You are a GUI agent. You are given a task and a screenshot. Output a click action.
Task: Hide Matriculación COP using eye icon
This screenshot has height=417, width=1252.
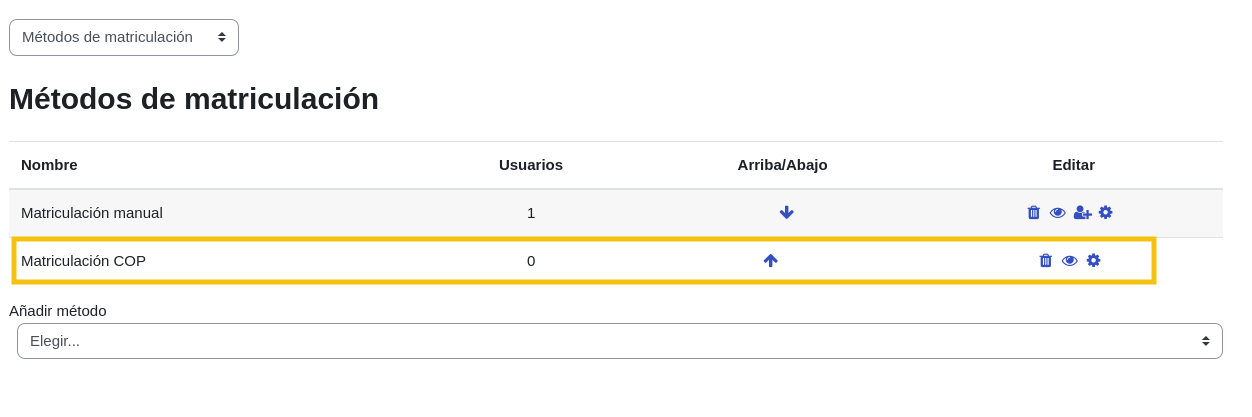1070,260
